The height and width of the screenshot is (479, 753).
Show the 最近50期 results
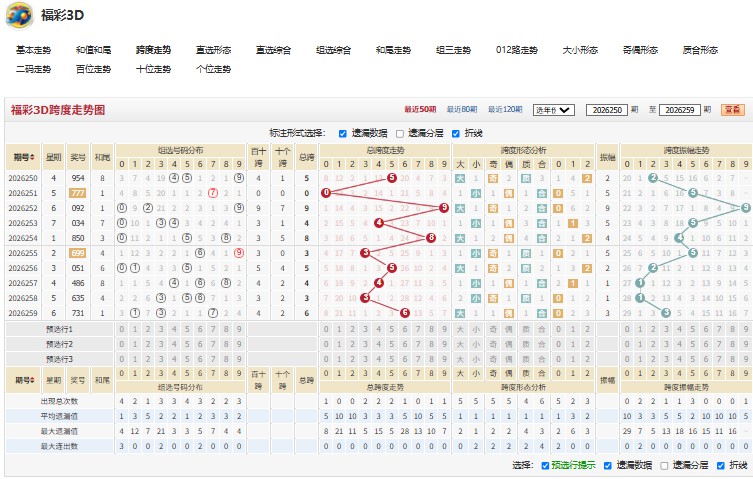point(420,110)
